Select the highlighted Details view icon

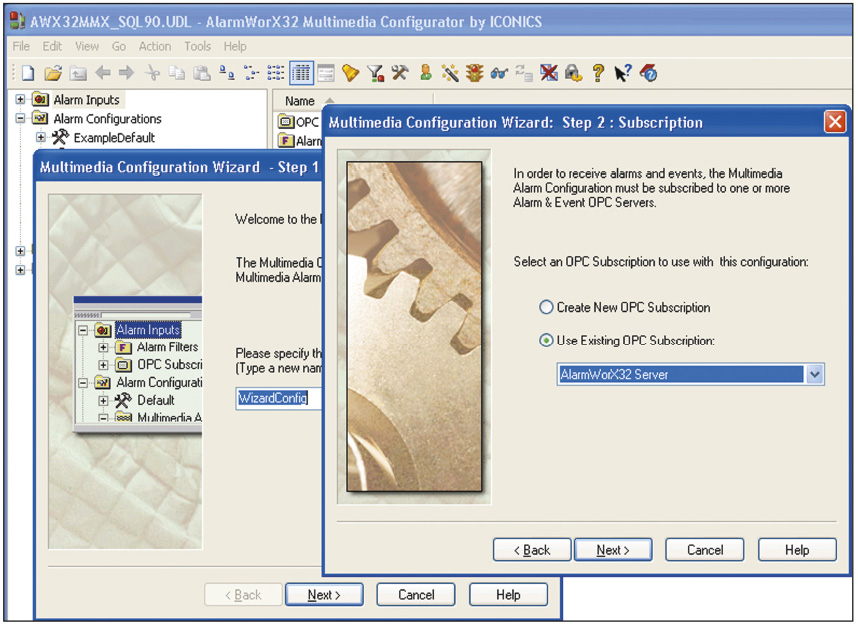click(301, 73)
